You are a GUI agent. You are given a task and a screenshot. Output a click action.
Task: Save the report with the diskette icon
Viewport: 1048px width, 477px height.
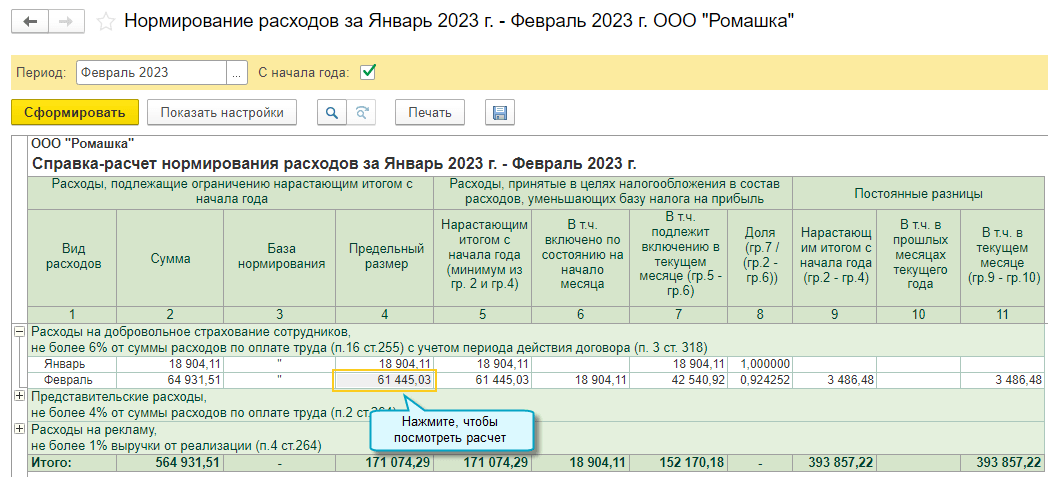pos(499,113)
